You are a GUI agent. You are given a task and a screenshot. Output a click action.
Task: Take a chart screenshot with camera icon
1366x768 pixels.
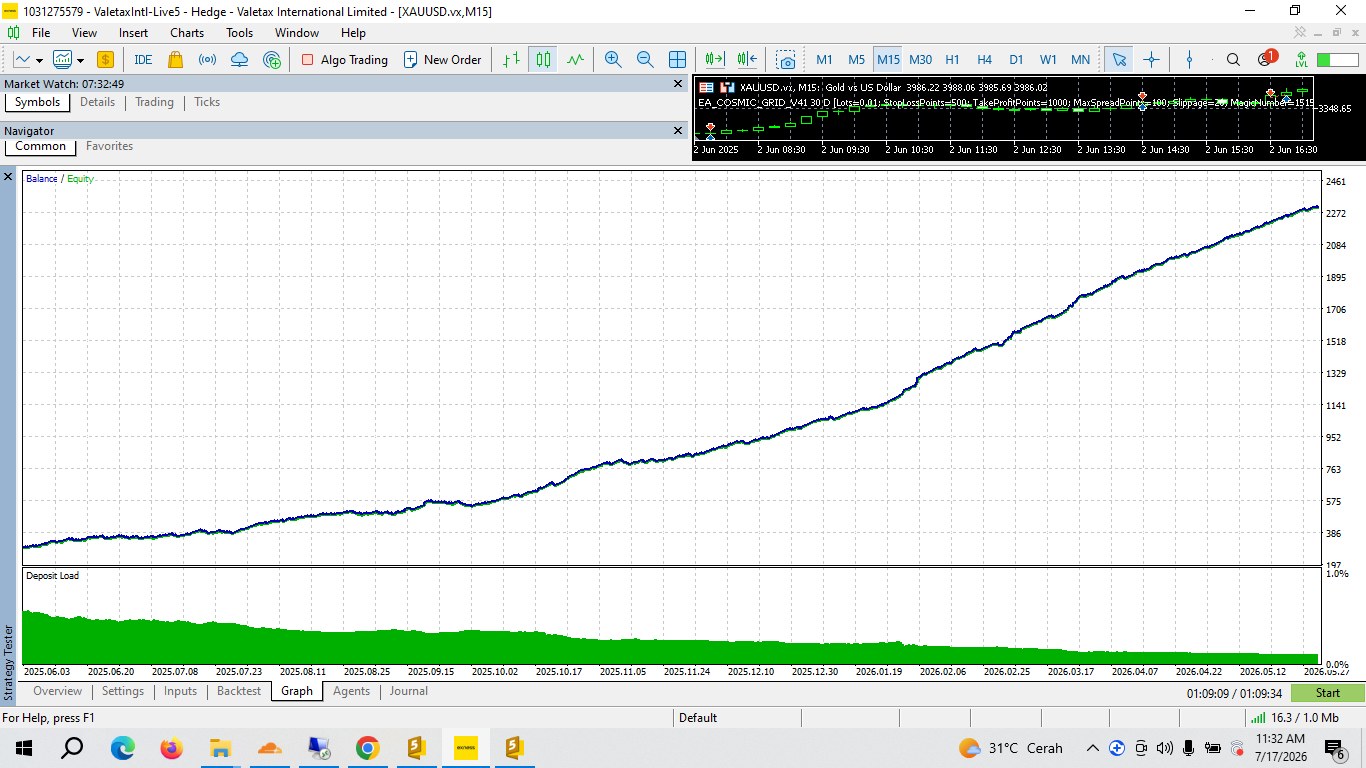(x=786, y=60)
